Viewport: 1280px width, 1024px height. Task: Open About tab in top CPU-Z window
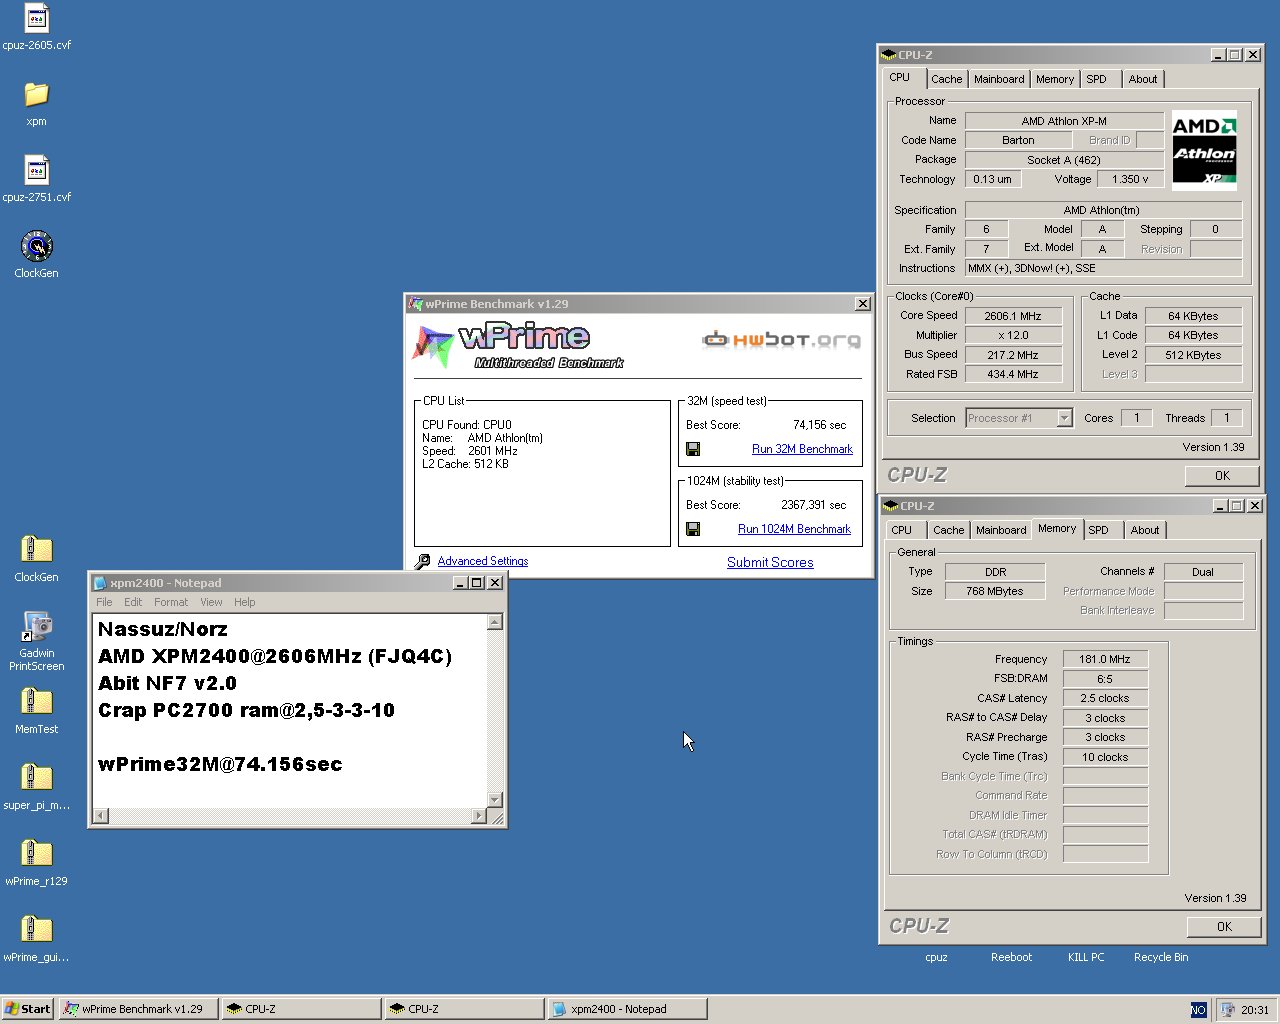[1143, 79]
